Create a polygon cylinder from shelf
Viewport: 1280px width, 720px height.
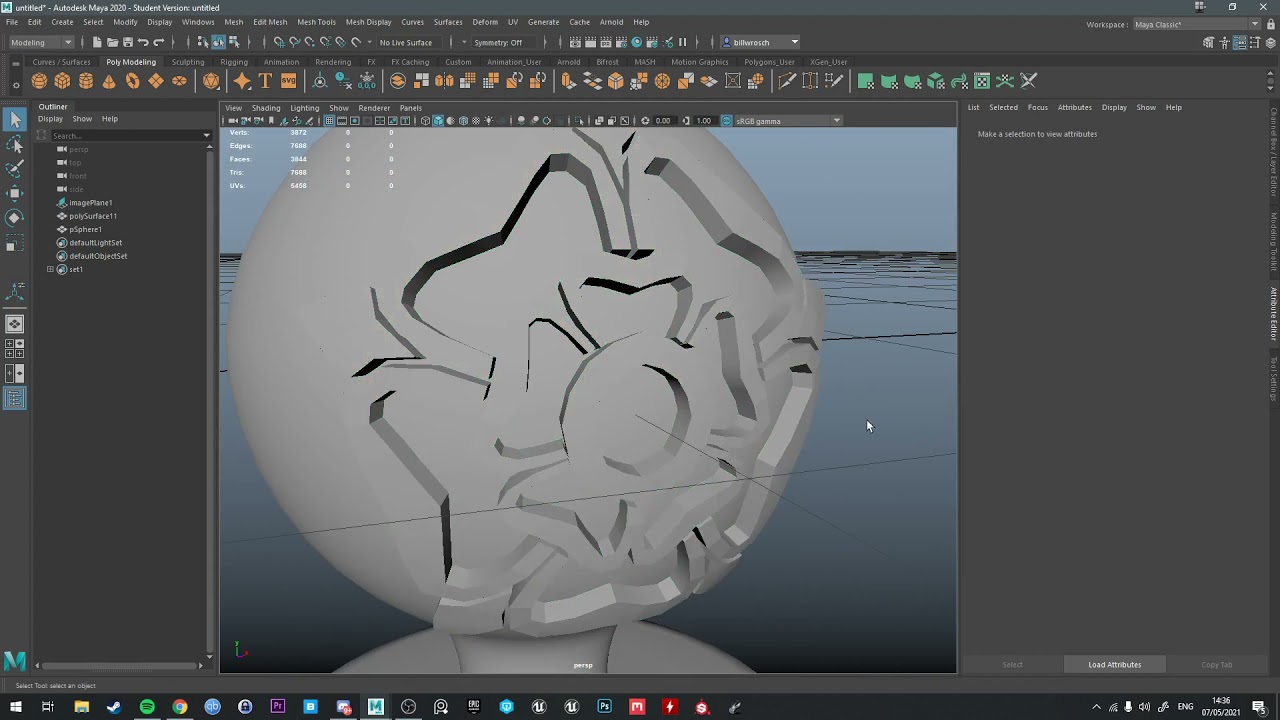[86, 81]
